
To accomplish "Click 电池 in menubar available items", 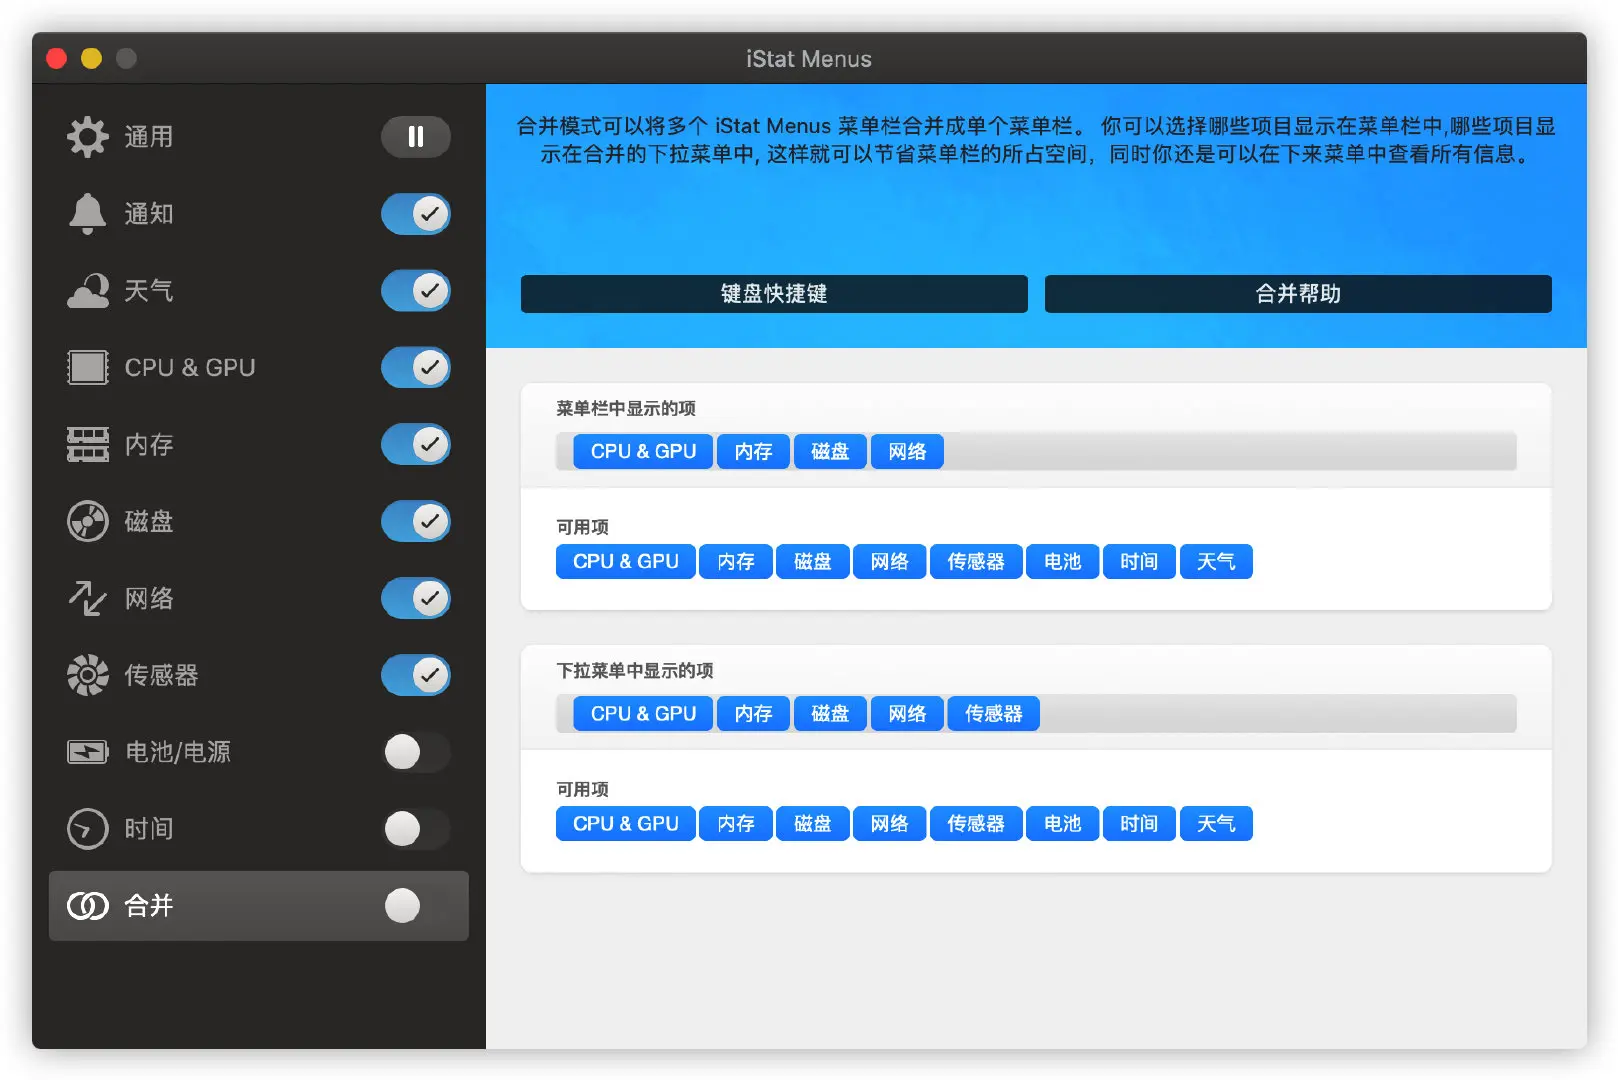I will [x=1062, y=562].
